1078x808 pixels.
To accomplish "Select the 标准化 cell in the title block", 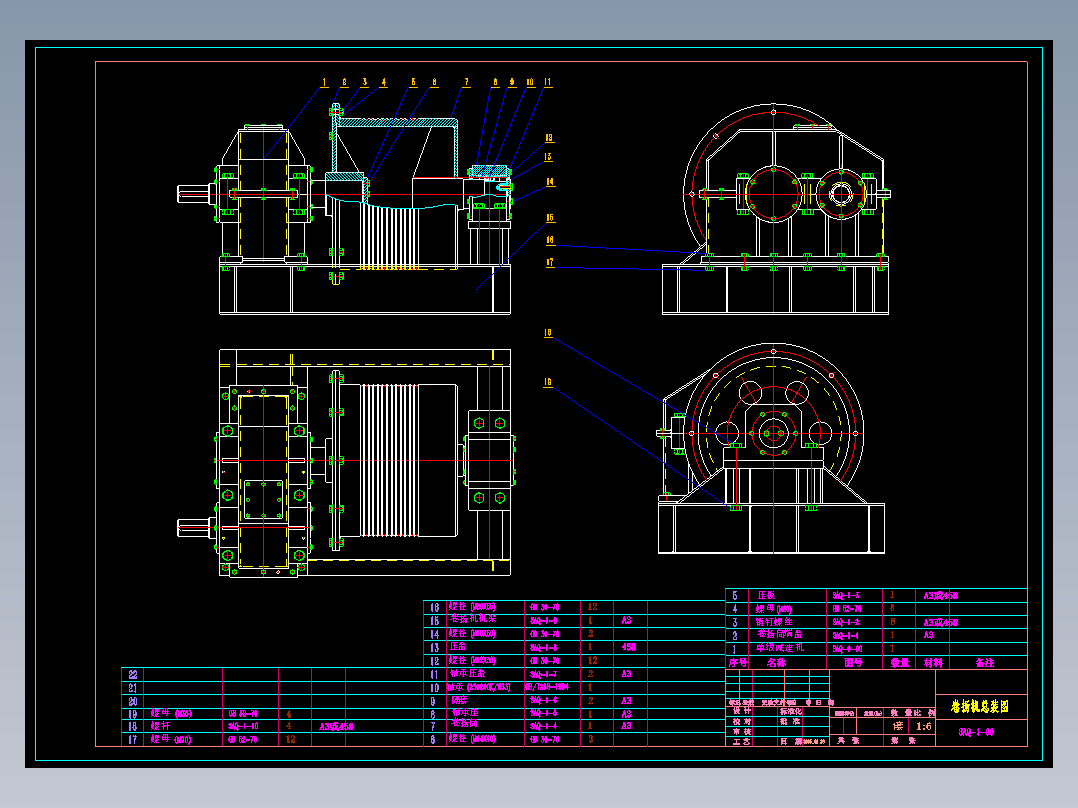I will point(790,711).
